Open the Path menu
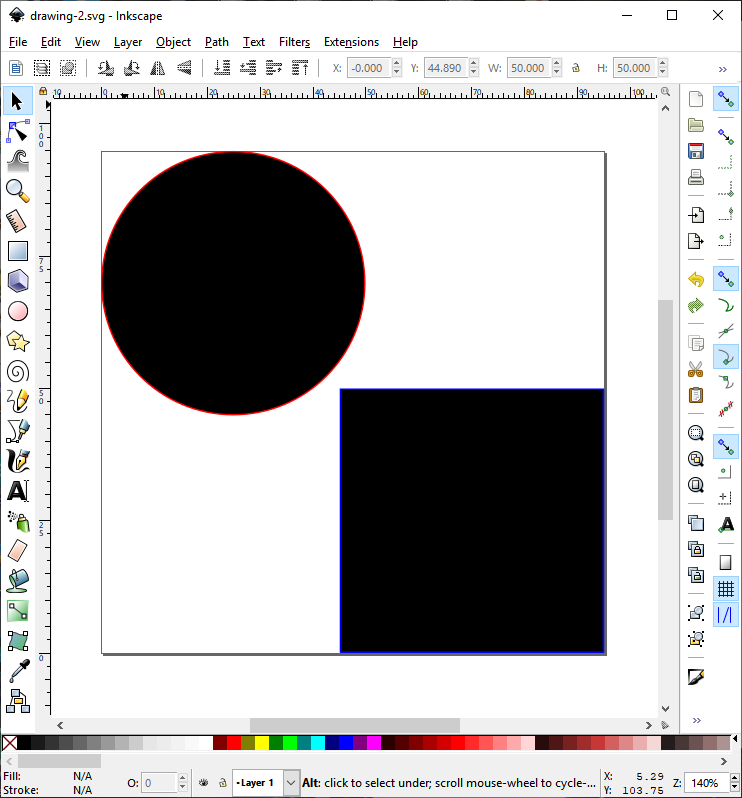This screenshot has height=798, width=742. [217, 42]
